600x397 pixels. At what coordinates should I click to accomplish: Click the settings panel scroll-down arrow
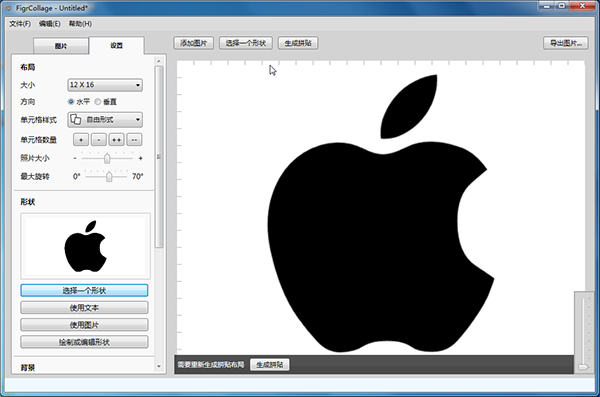click(x=159, y=366)
